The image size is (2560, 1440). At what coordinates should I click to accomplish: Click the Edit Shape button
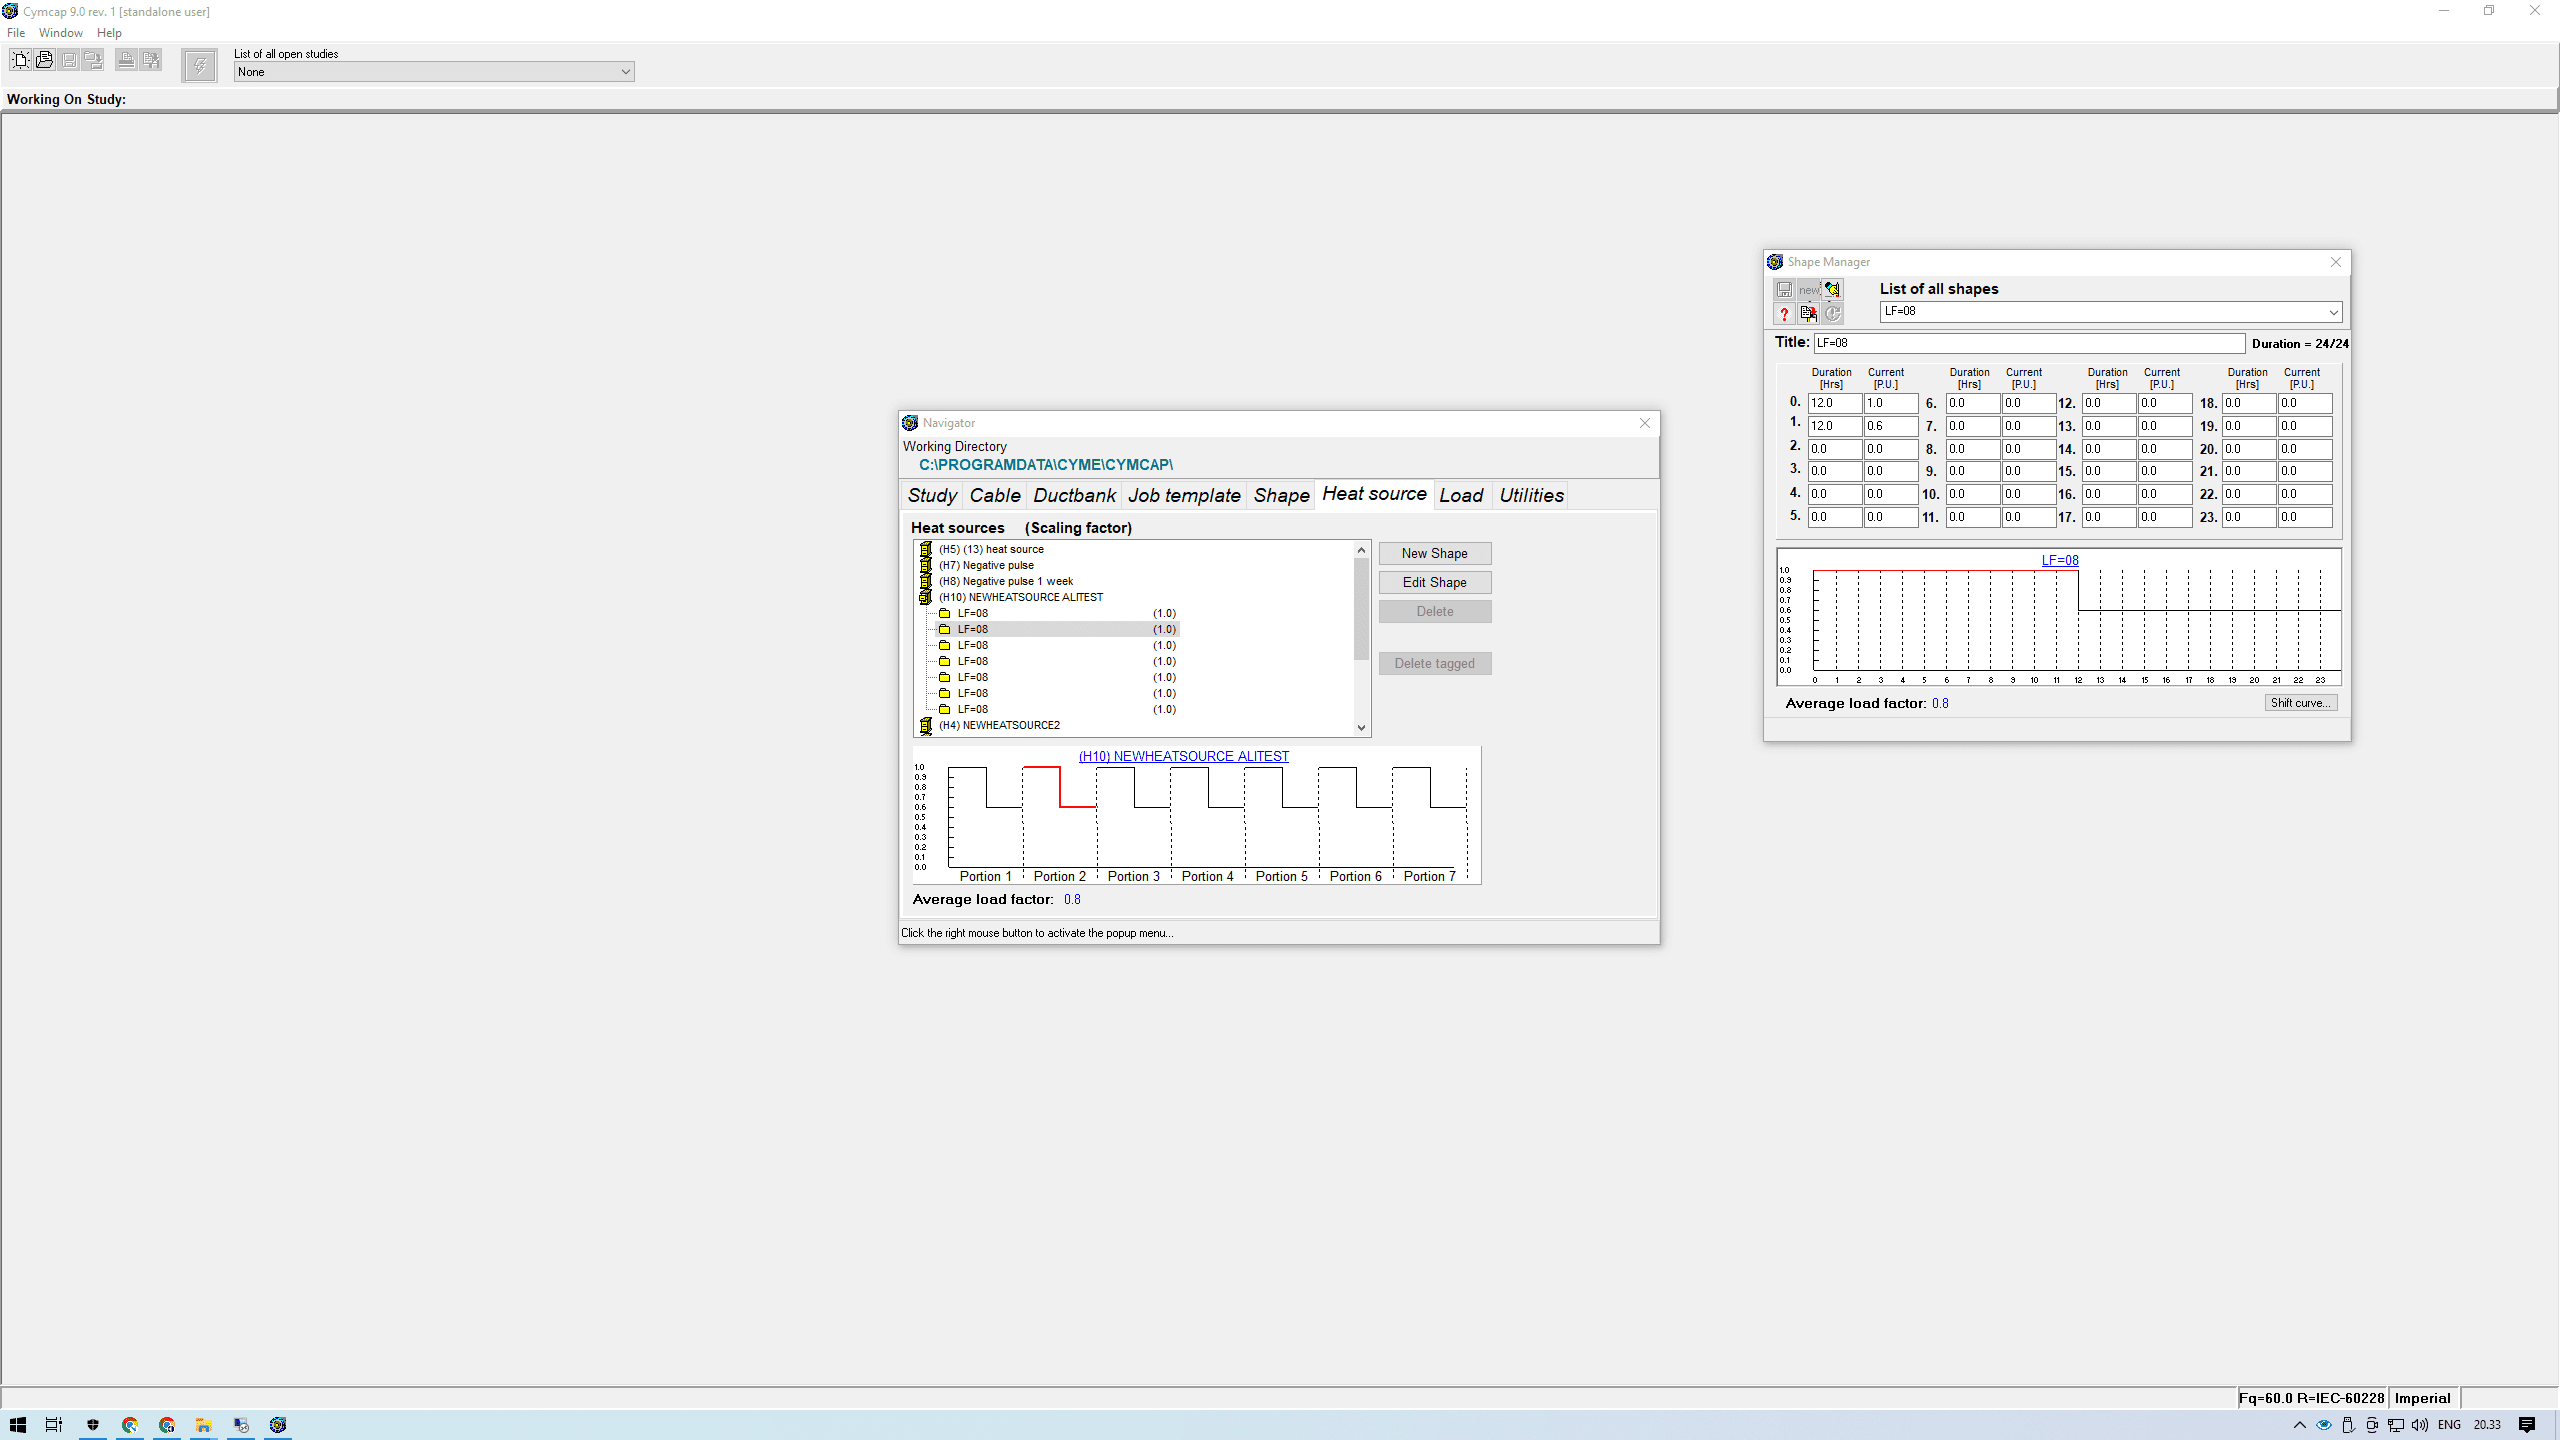click(1434, 581)
